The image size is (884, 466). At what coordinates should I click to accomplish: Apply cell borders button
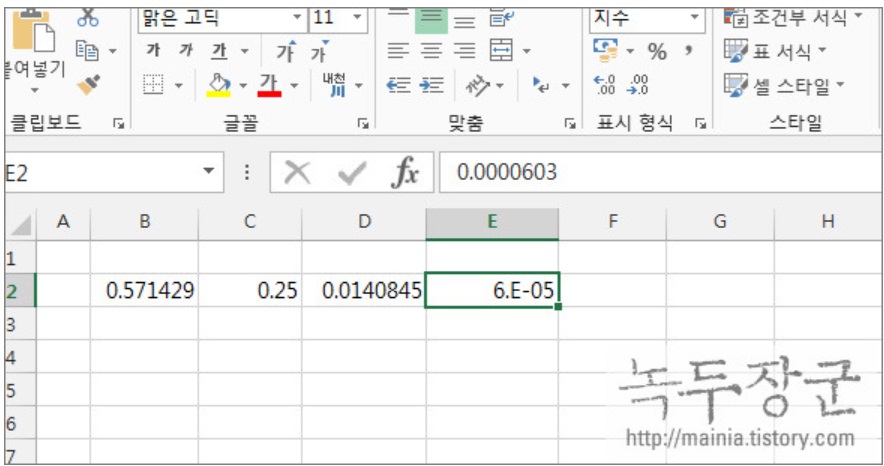[153, 85]
